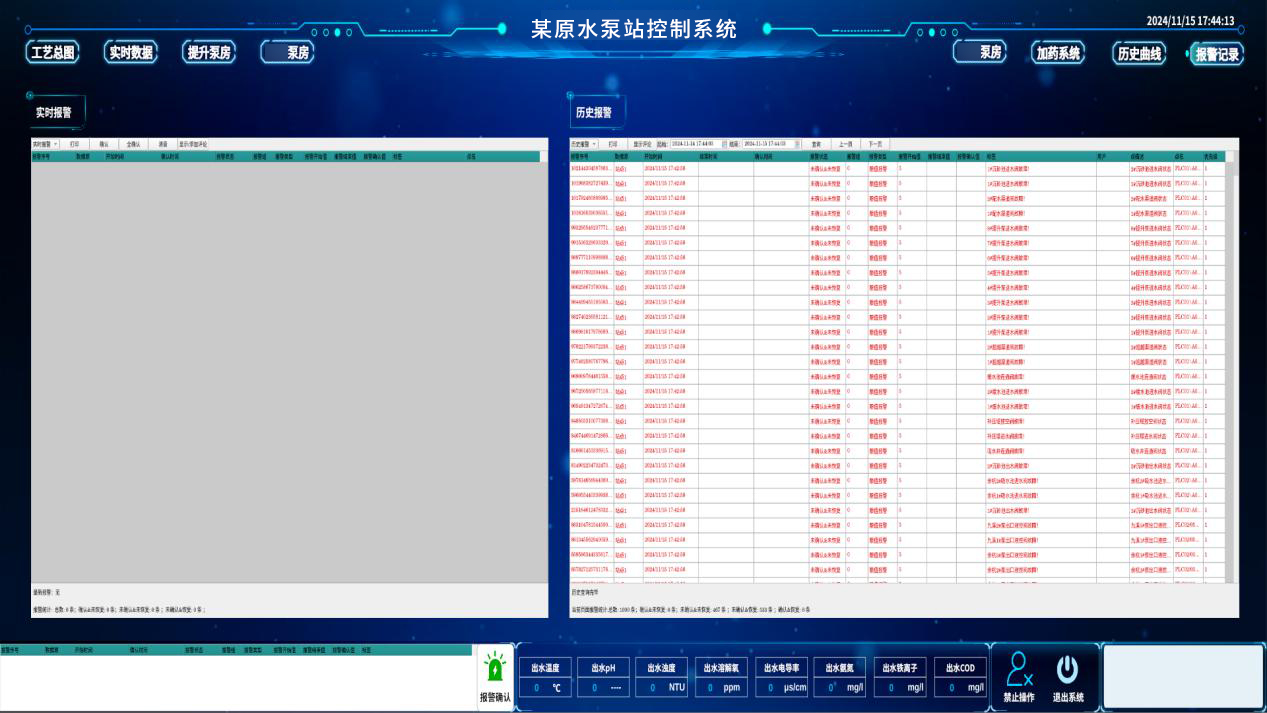Open the 历史曲线 page
Viewport: 1267px width, 713px height.
pyautogui.click(x=1139, y=54)
